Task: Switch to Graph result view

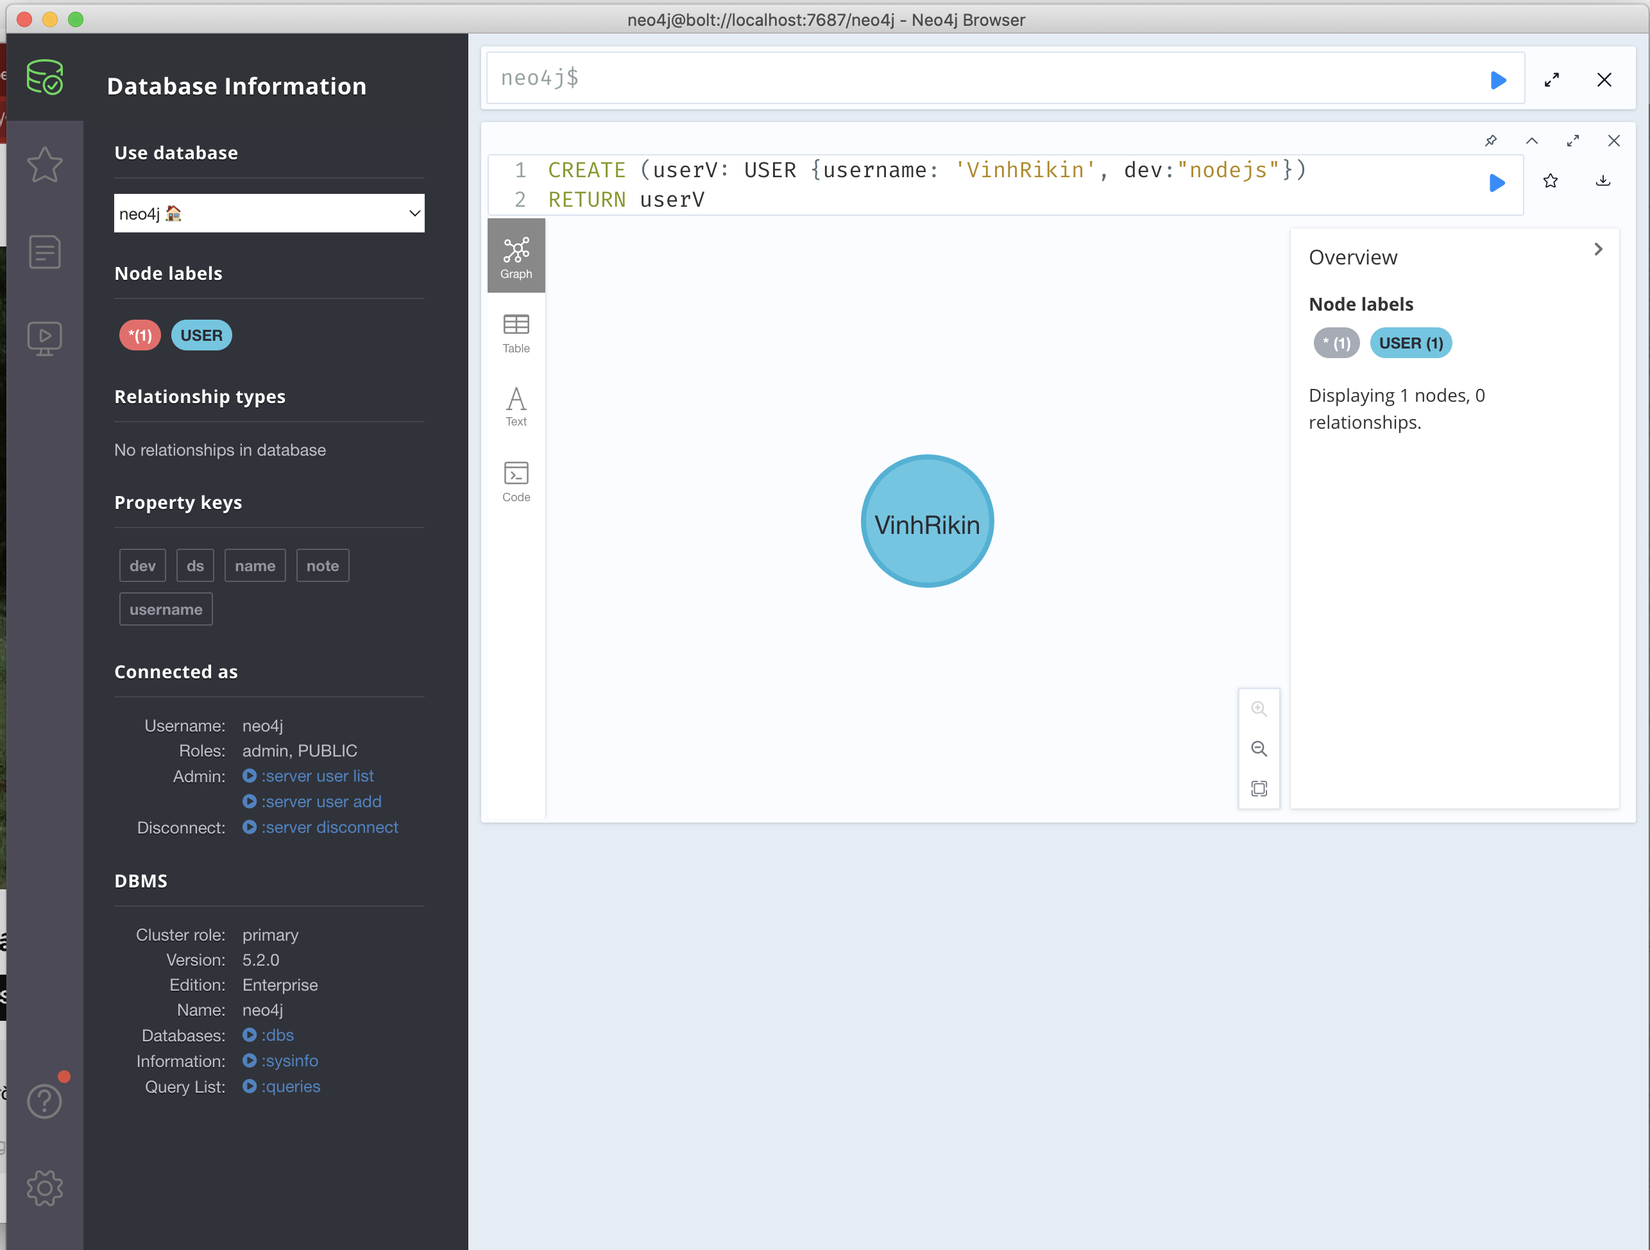Action: tap(516, 257)
